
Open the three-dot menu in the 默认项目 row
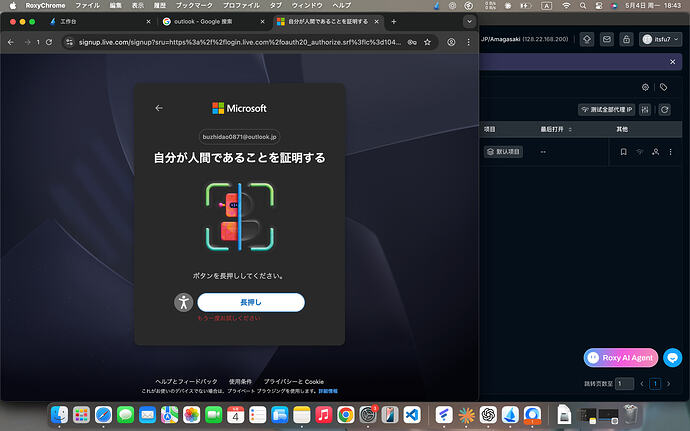coord(670,151)
